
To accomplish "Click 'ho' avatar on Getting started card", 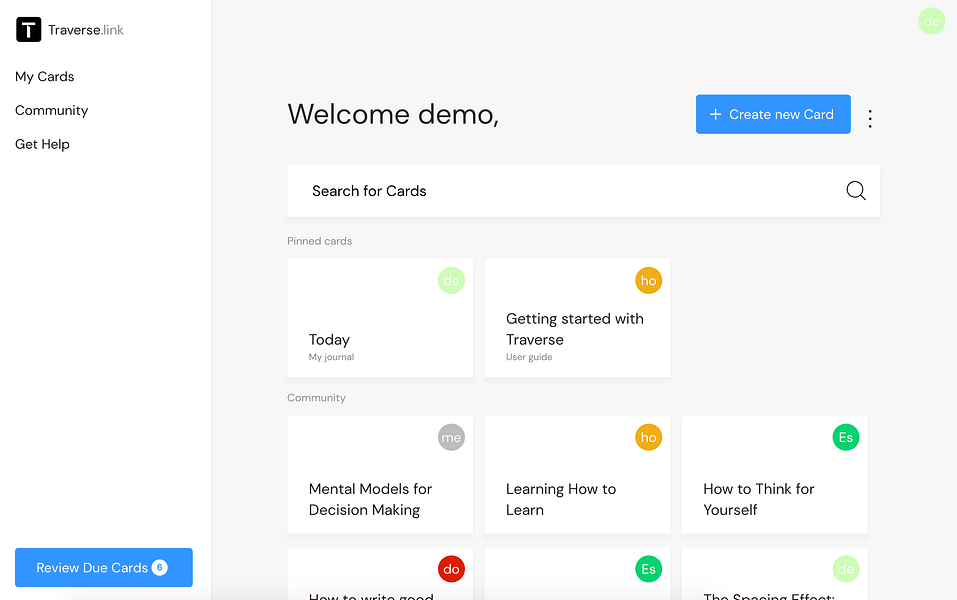I will coord(648,281).
